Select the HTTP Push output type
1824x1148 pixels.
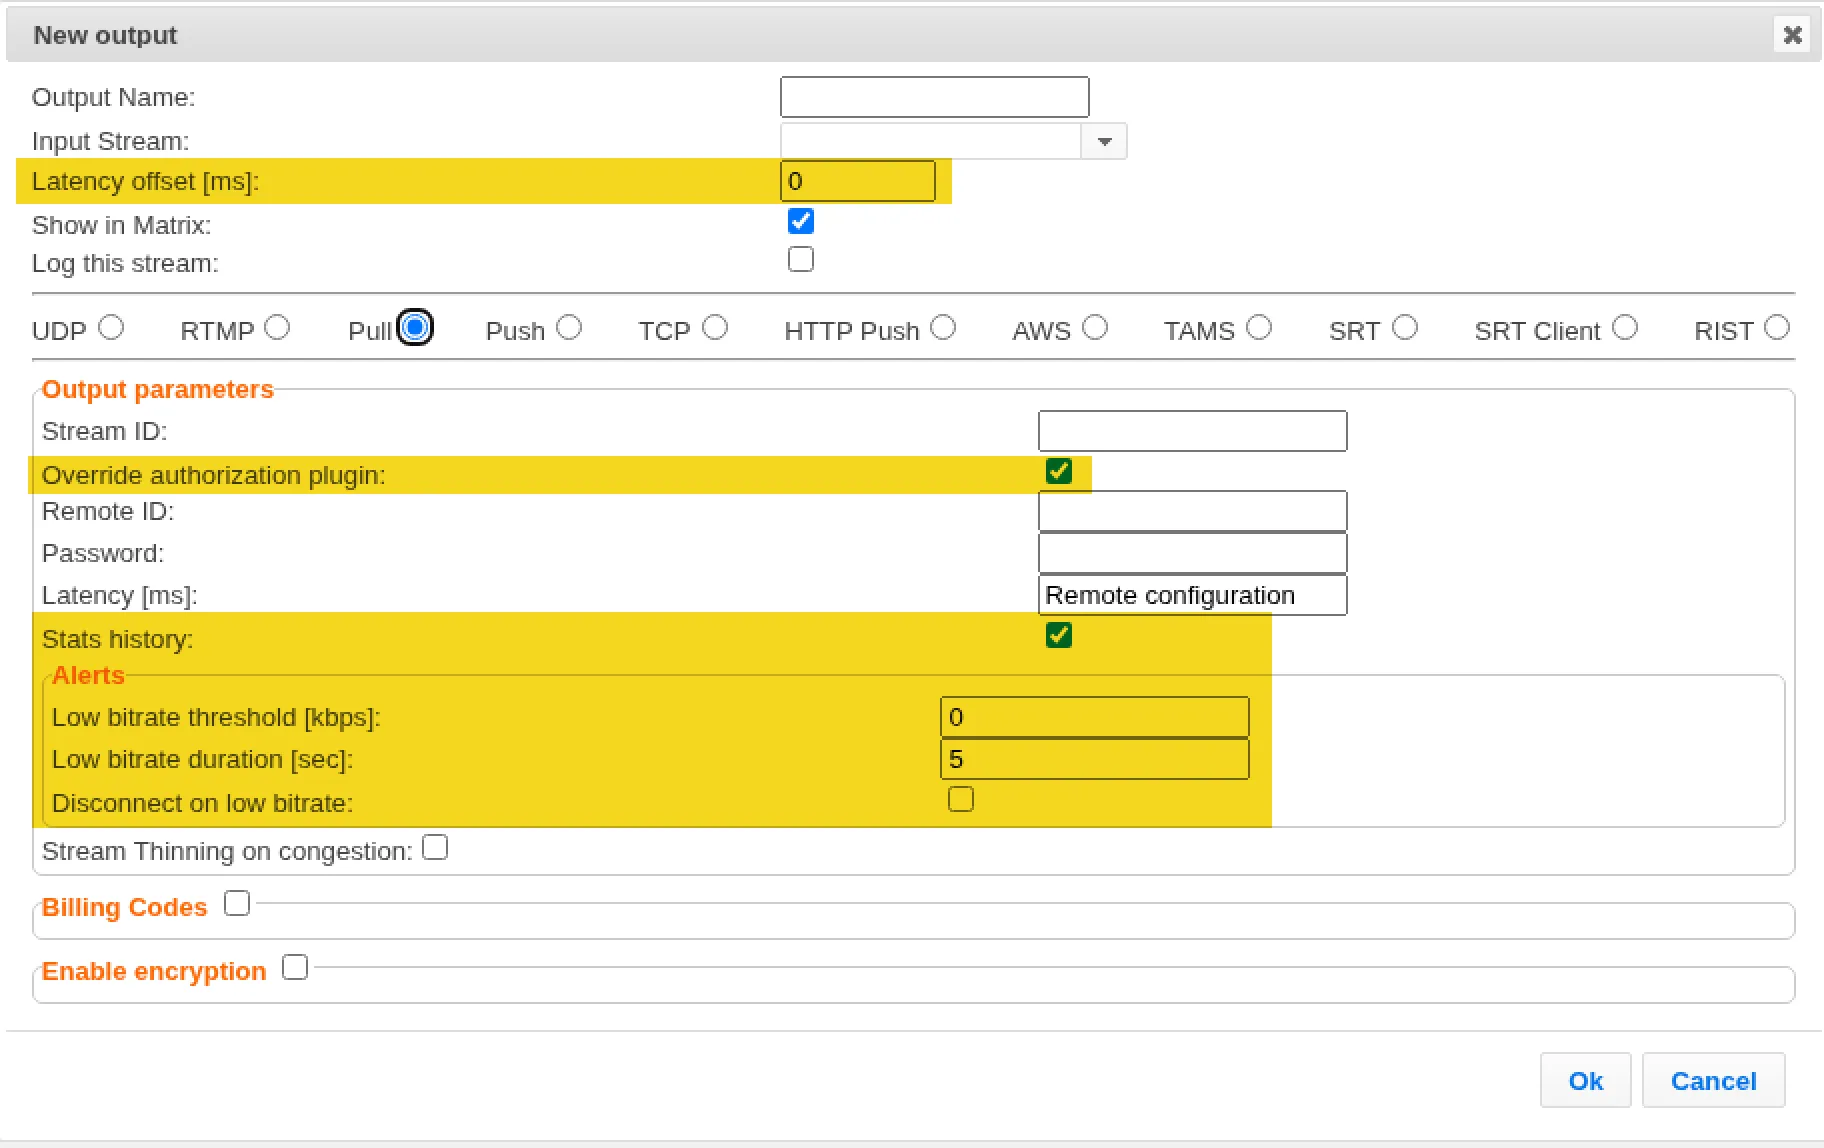(x=943, y=327)
